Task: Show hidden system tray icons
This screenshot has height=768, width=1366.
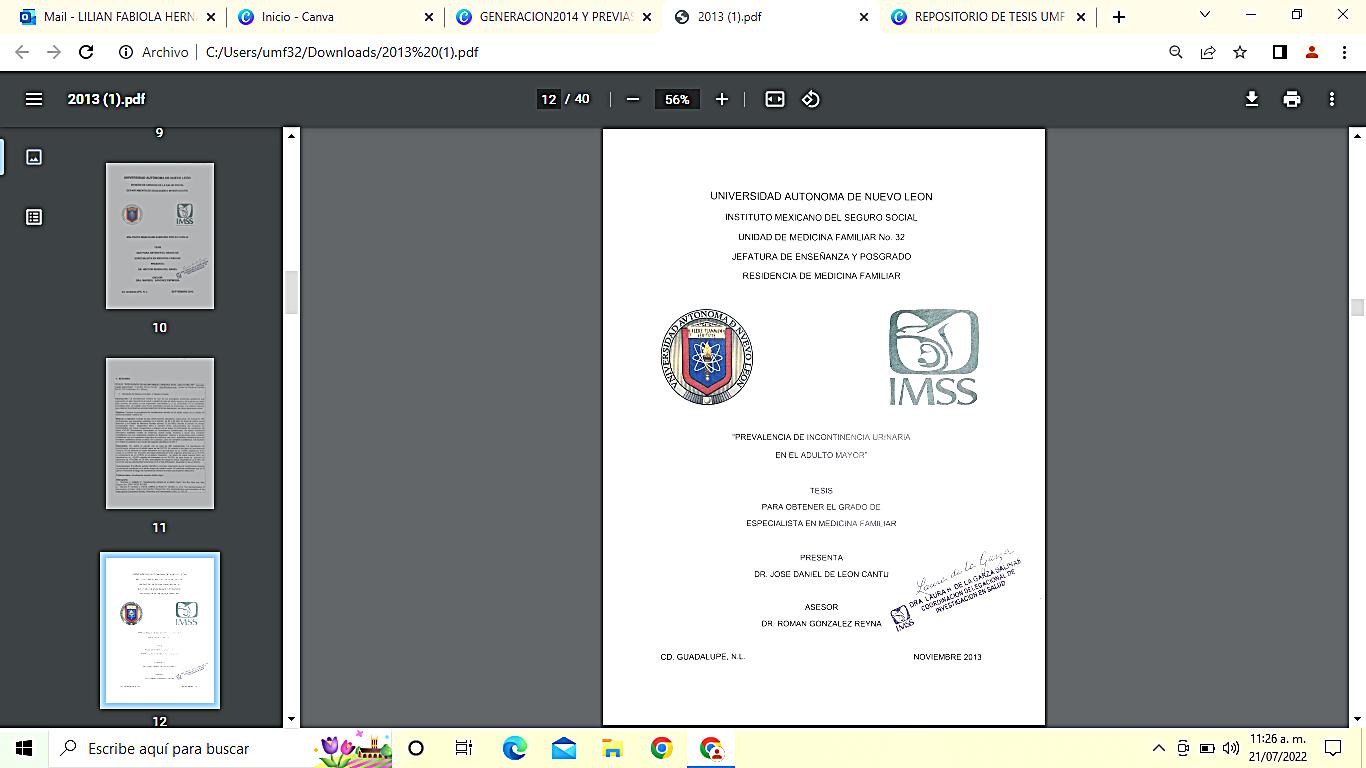Action: click(1159, 748)
